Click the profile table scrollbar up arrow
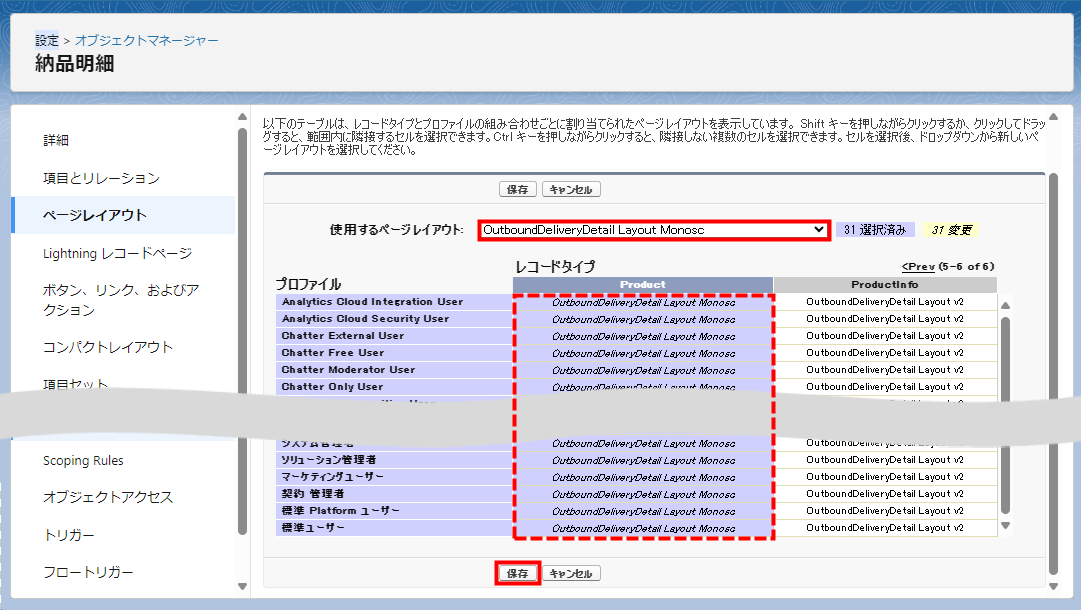The image size is (1081, 610). tap(1006, 306)
